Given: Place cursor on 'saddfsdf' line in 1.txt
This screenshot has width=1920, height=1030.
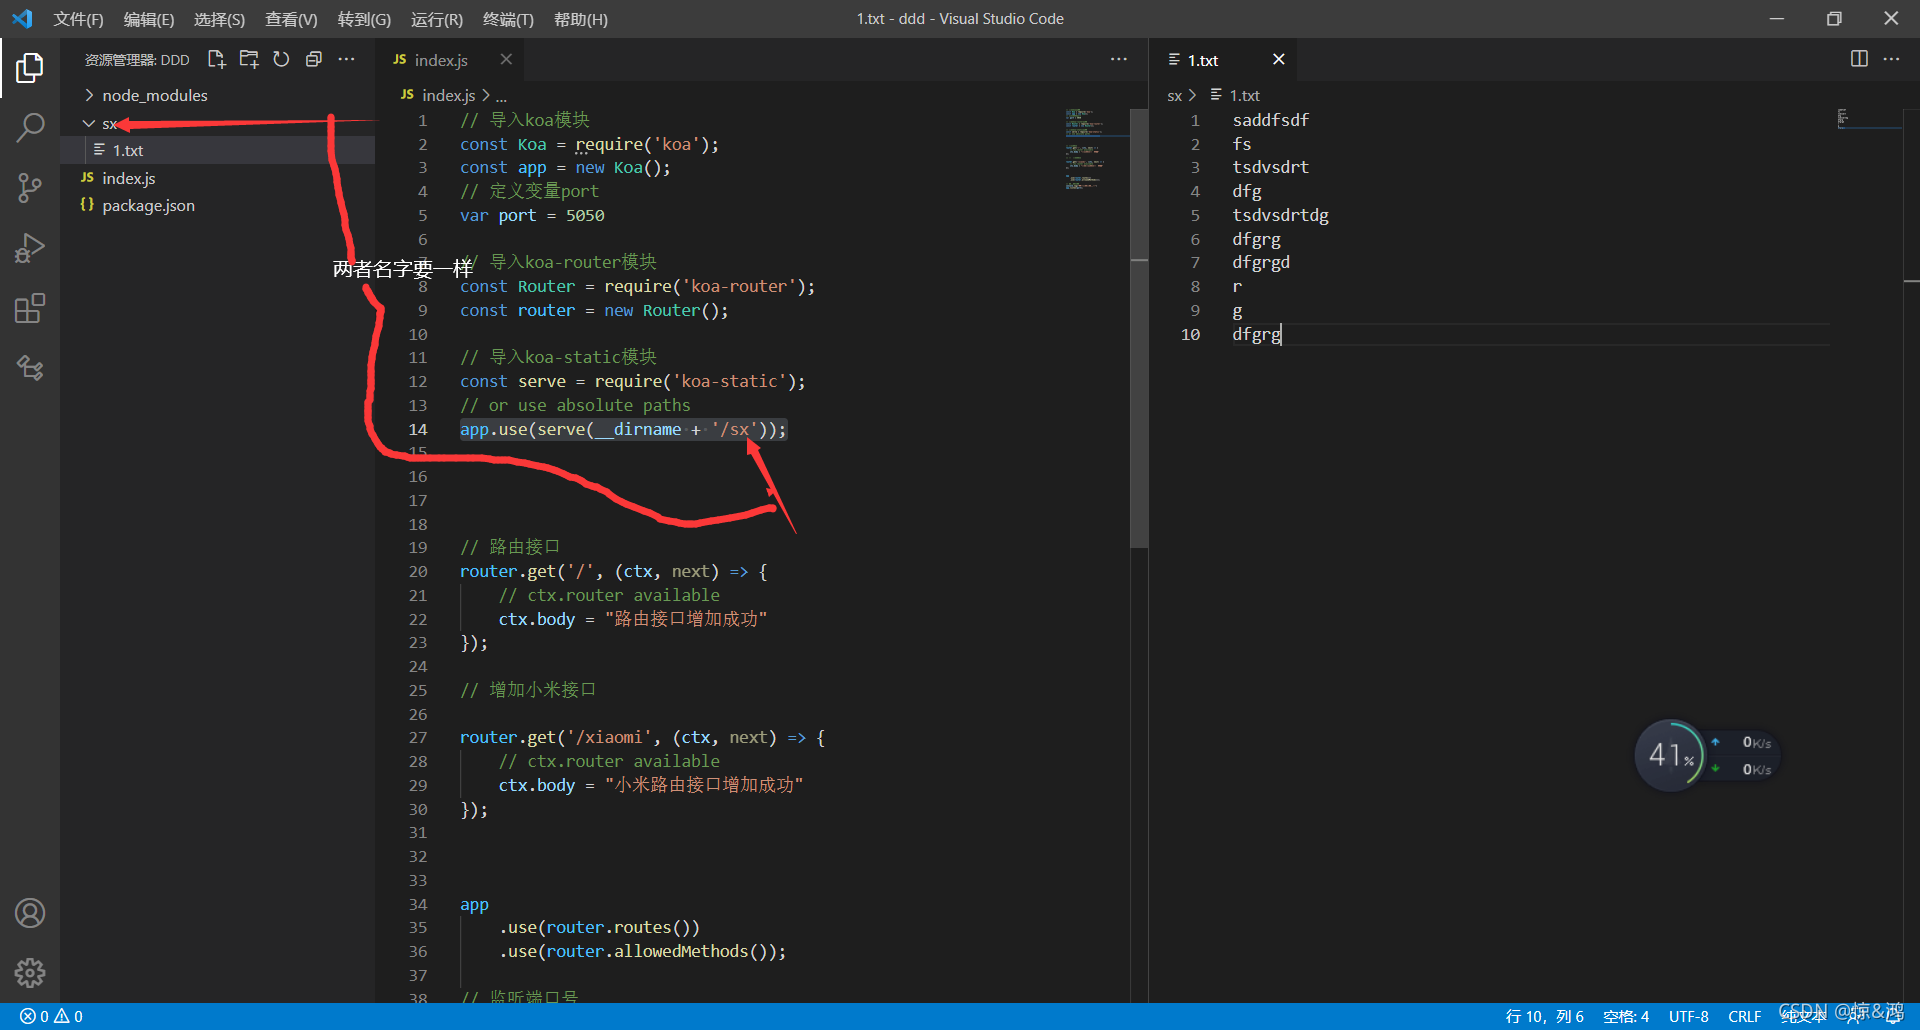Looking at the screenshot, I should (1270, 120).
